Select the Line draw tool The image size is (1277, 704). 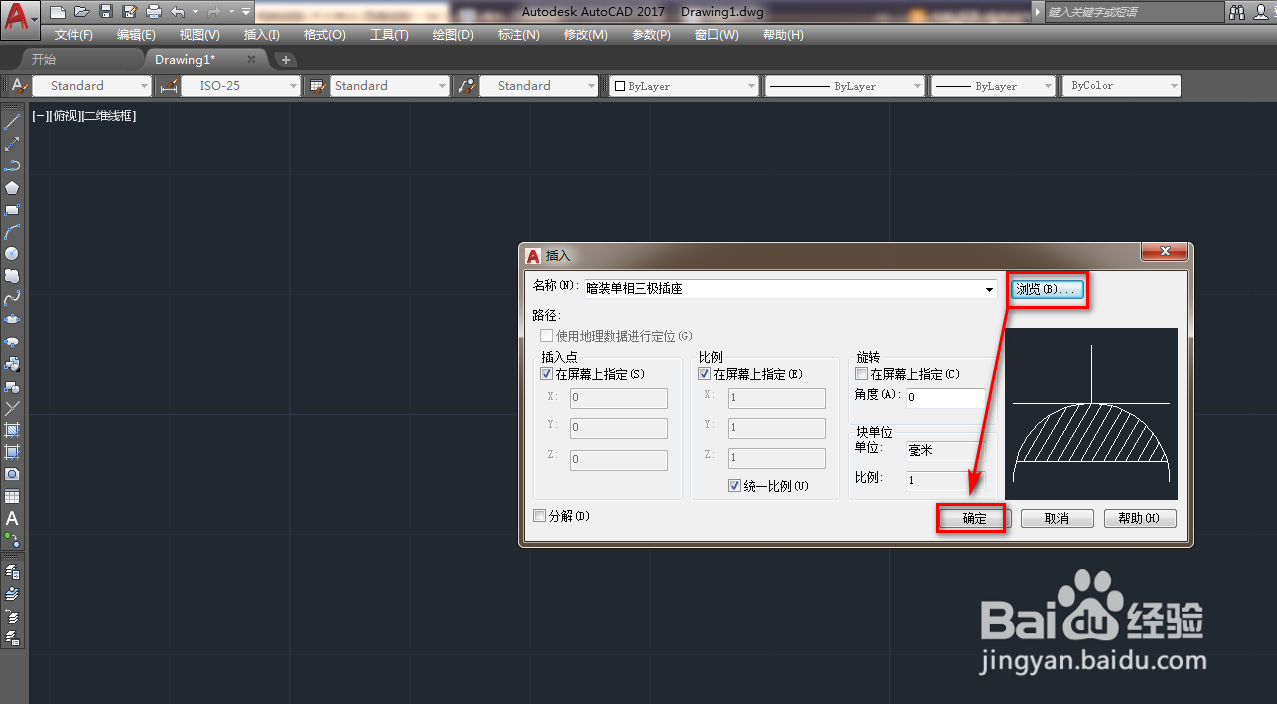coord(12,122)
